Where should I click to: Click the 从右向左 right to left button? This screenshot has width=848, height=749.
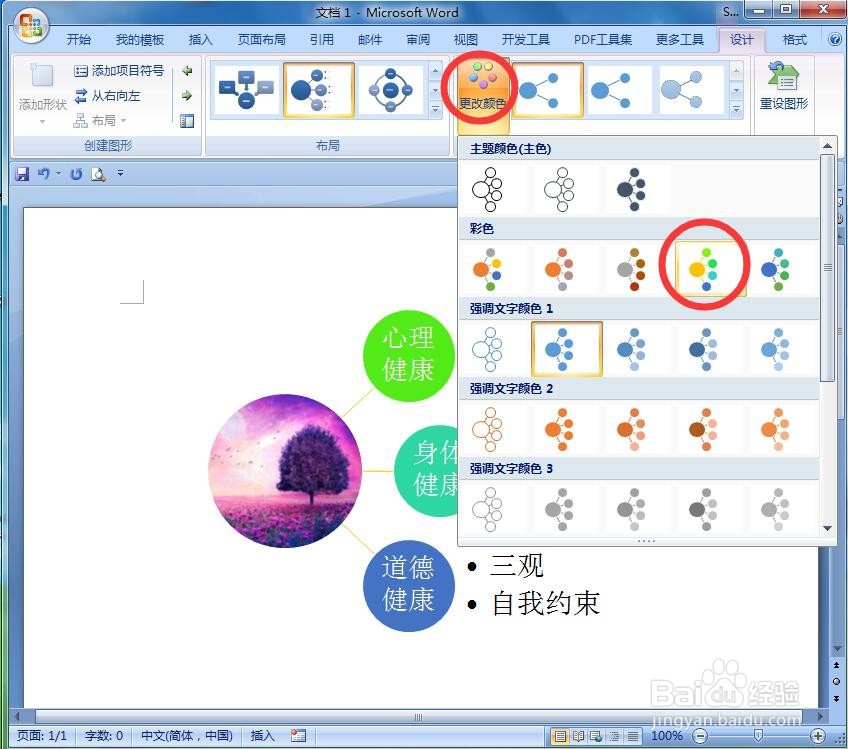108,96
